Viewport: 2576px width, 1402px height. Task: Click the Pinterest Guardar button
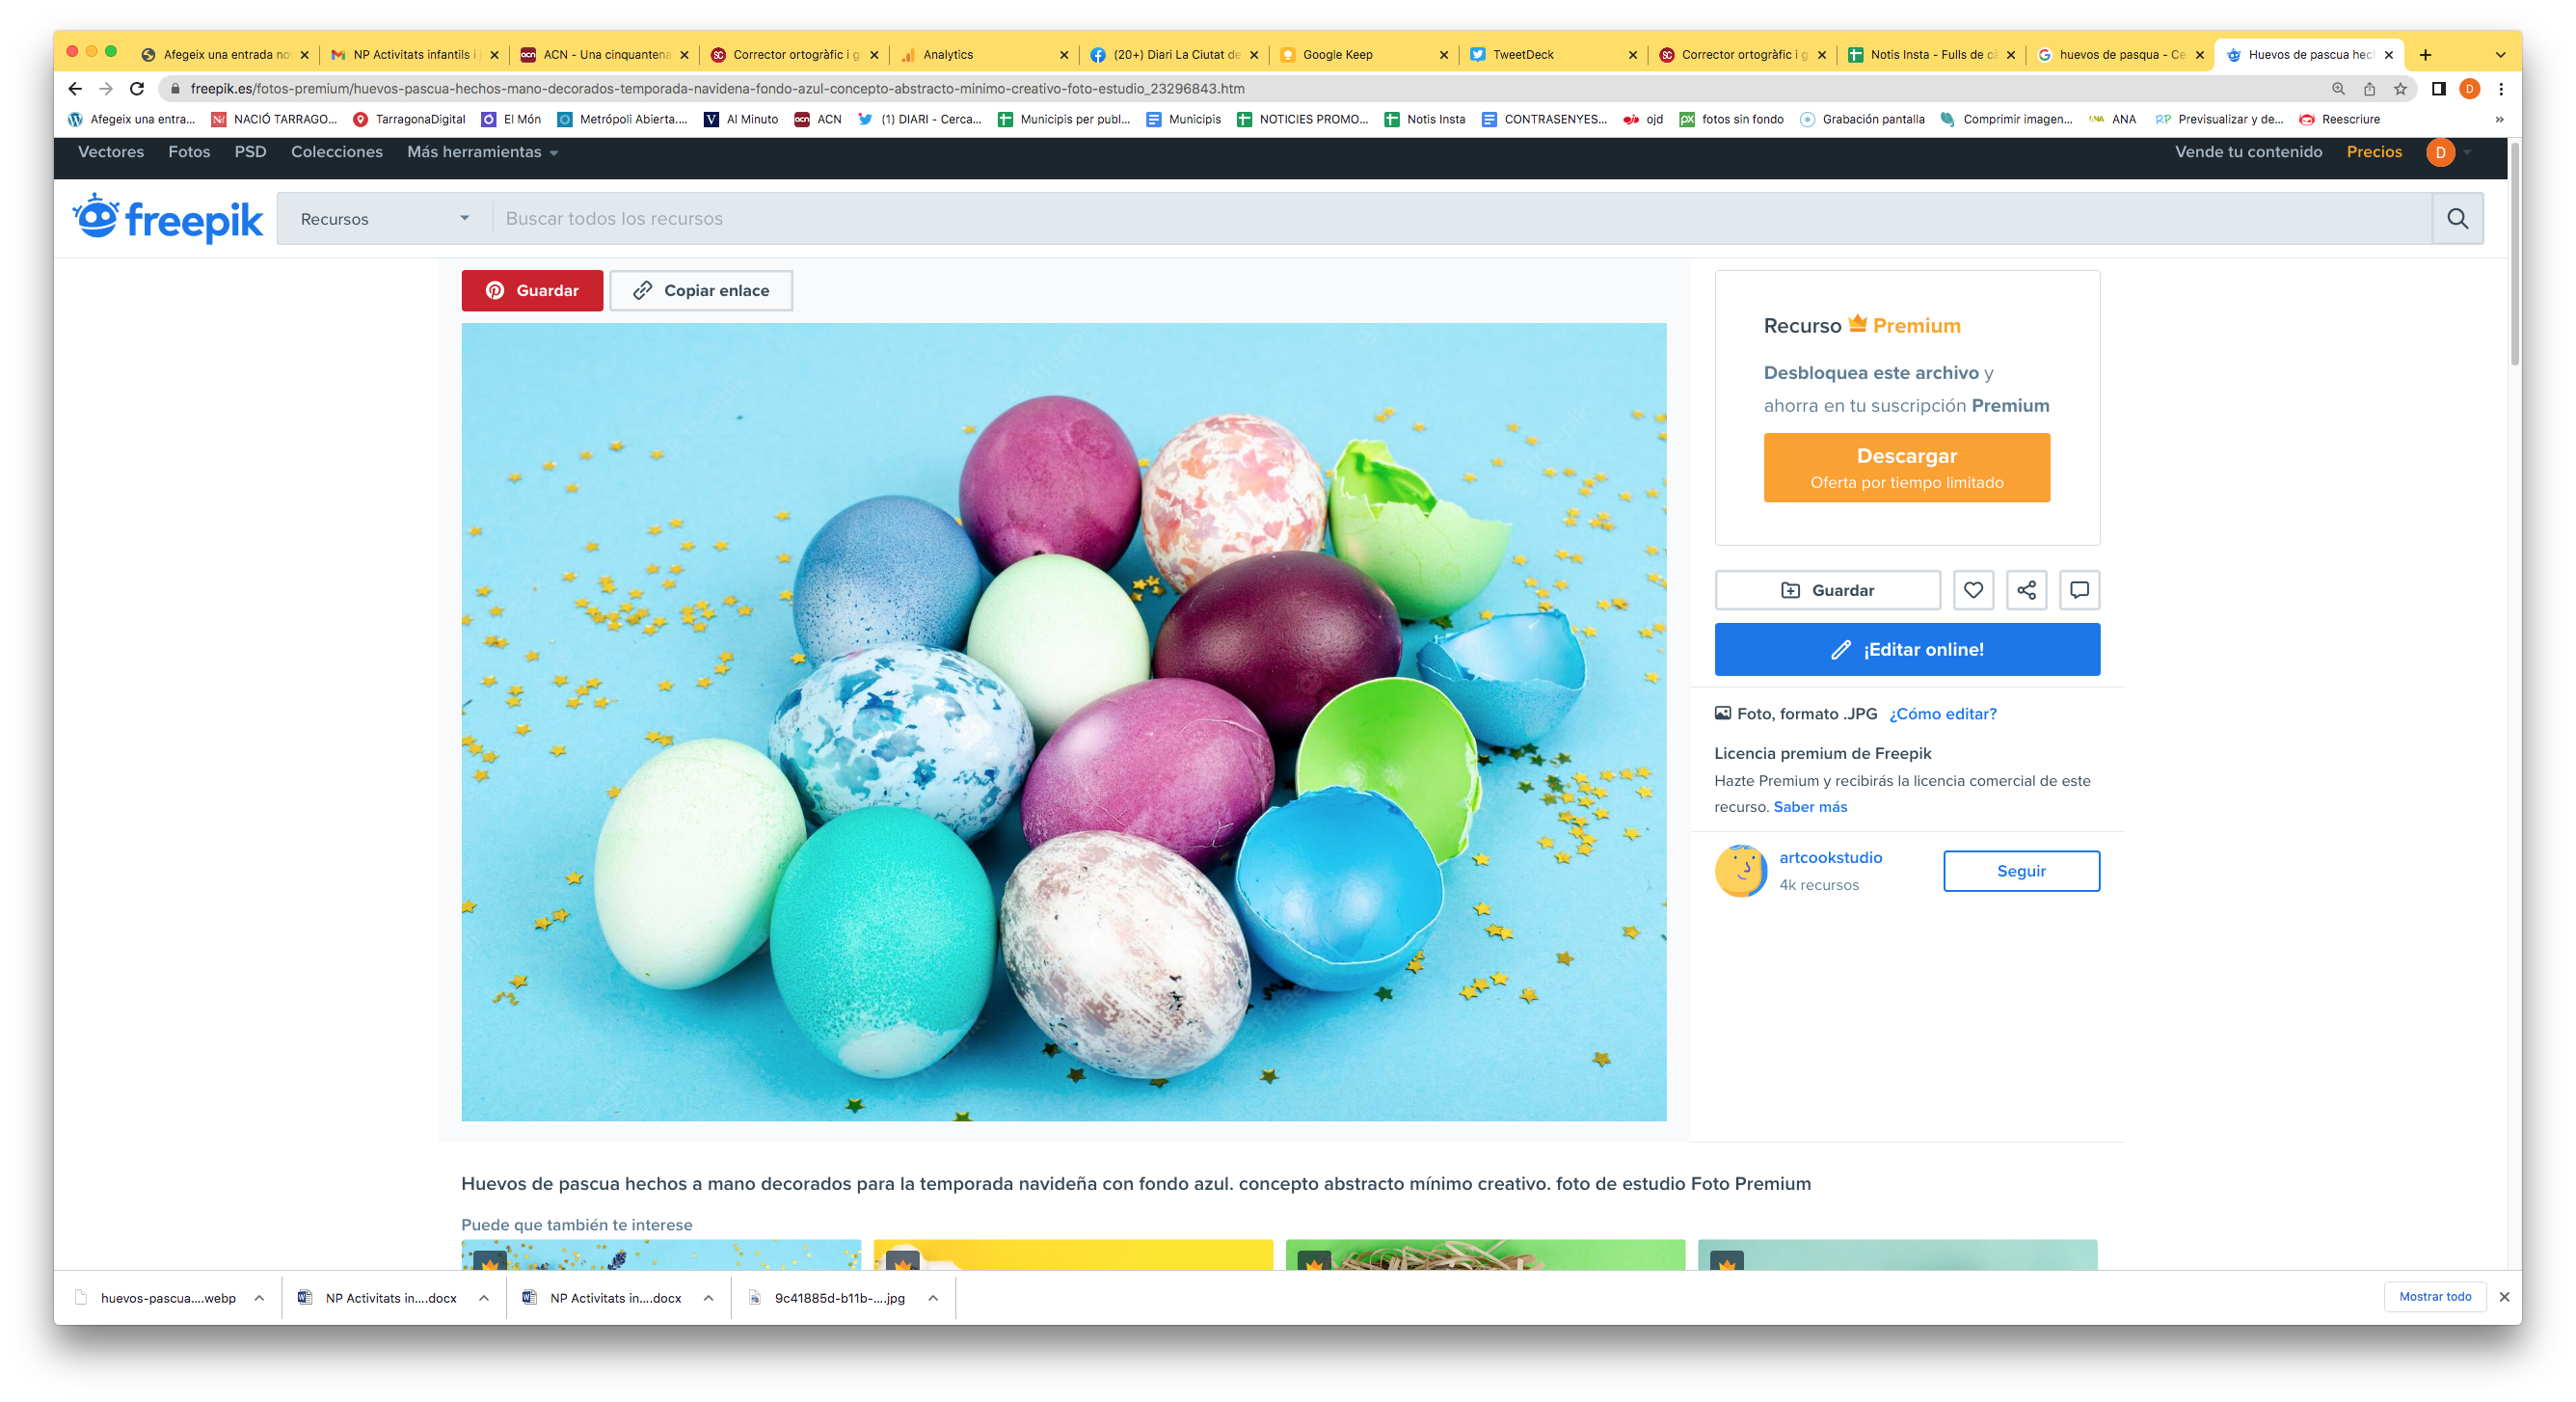532,290
